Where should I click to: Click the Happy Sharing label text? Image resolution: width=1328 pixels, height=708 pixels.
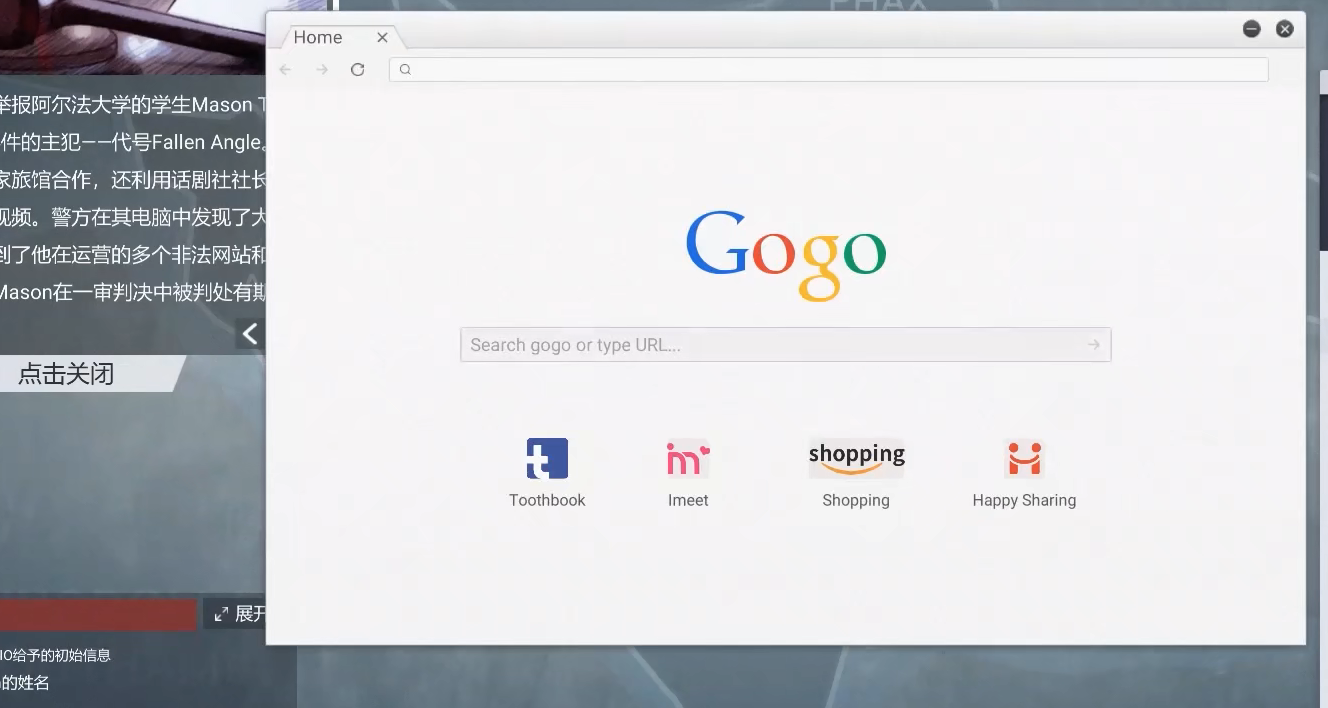1024,500
